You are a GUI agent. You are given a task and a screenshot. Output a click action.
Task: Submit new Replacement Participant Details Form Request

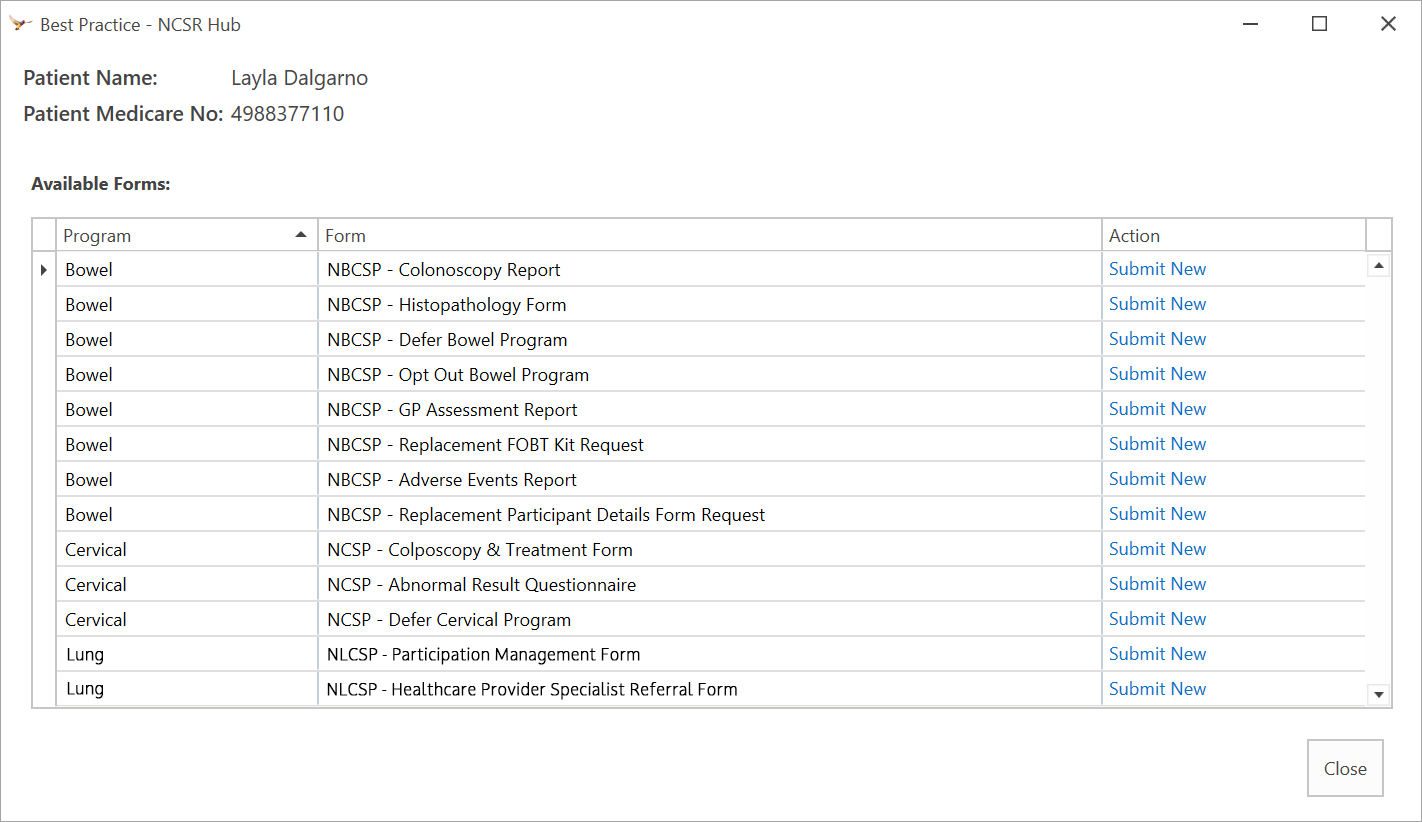pos(1157,514)
